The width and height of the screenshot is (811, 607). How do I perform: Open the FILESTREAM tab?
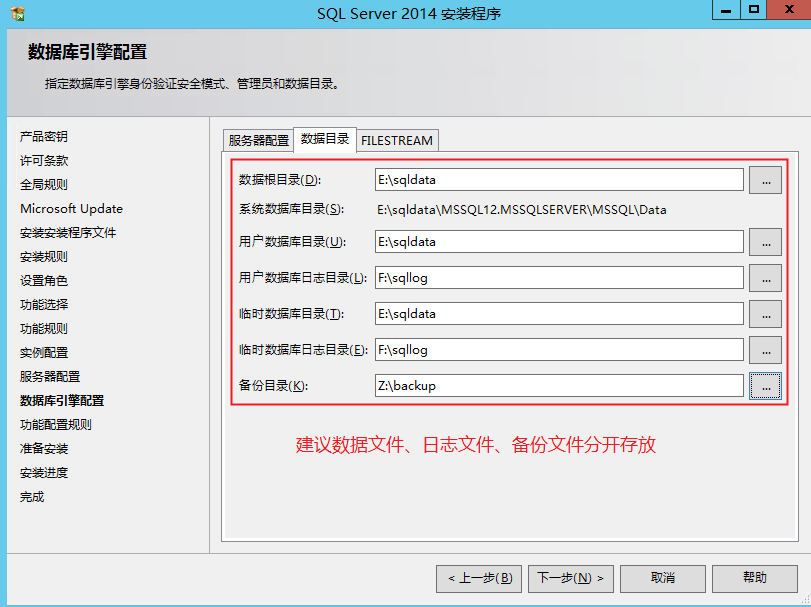point(397,140)
